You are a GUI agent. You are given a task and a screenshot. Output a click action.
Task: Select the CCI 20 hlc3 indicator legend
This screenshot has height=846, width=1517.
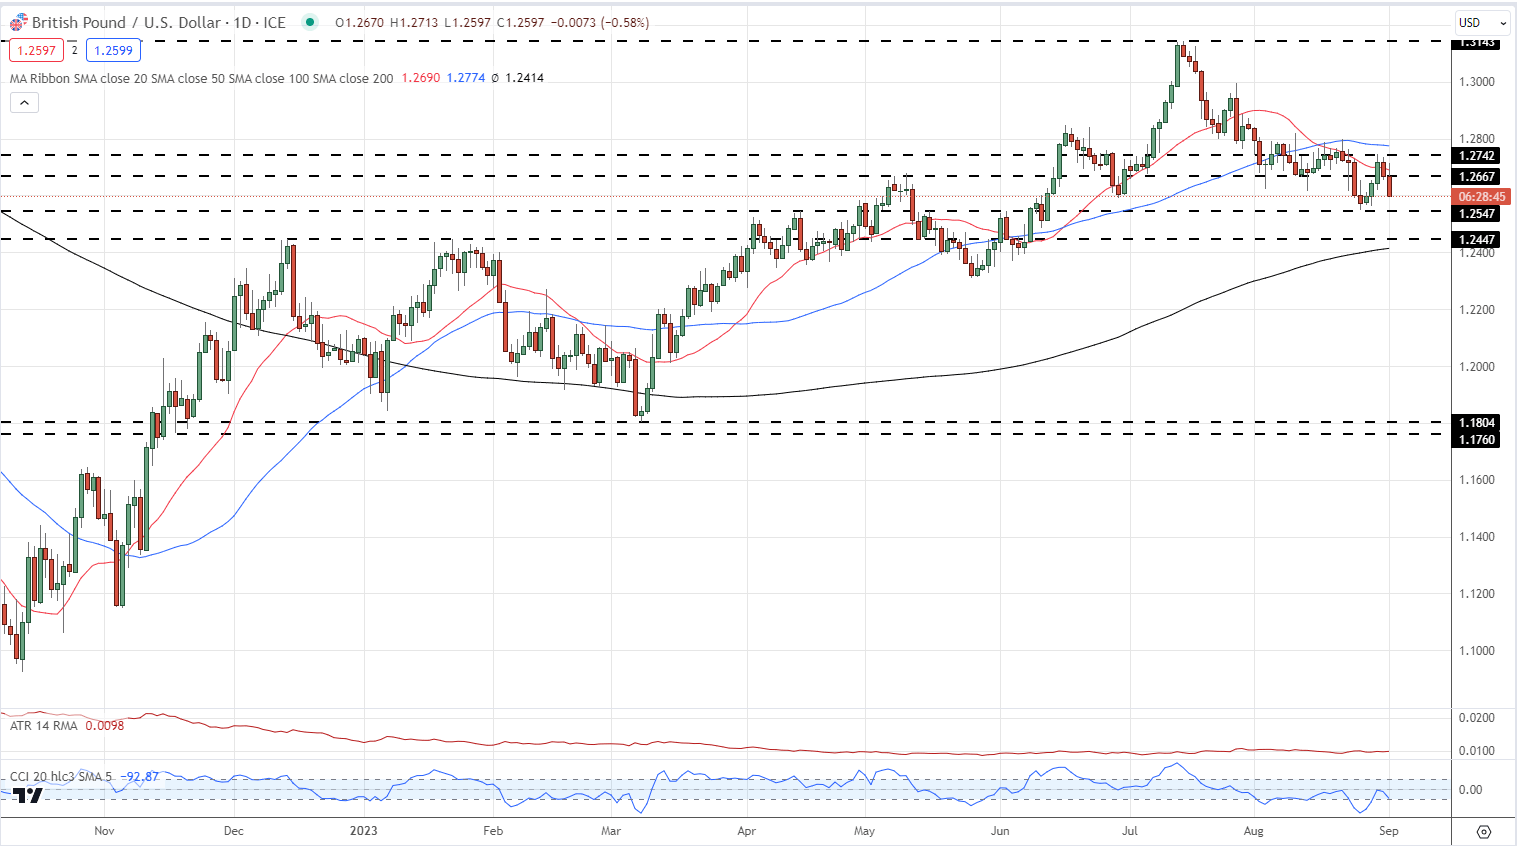(60, 776)
